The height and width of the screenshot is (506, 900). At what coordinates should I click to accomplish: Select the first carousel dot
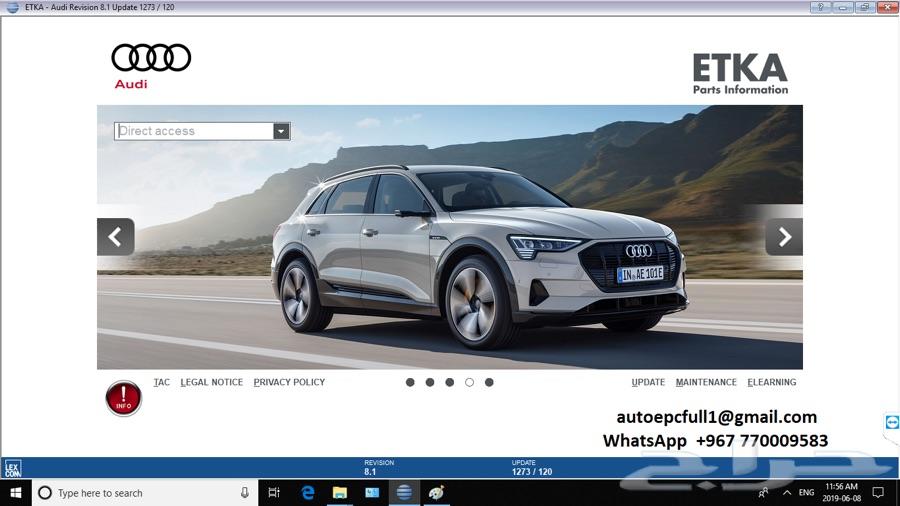point(410,382)
